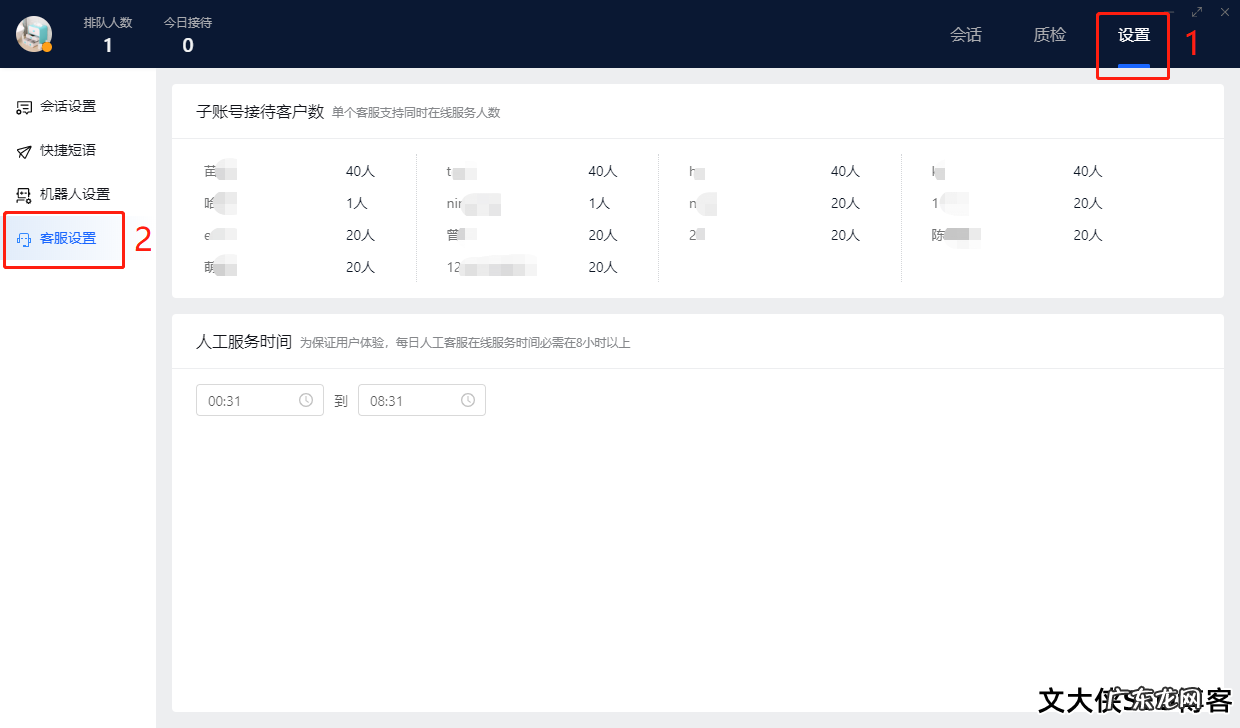Open the clock picker for end time 08:31
Viewport: 1240px width, 728px height.
[x=467, y=399]
